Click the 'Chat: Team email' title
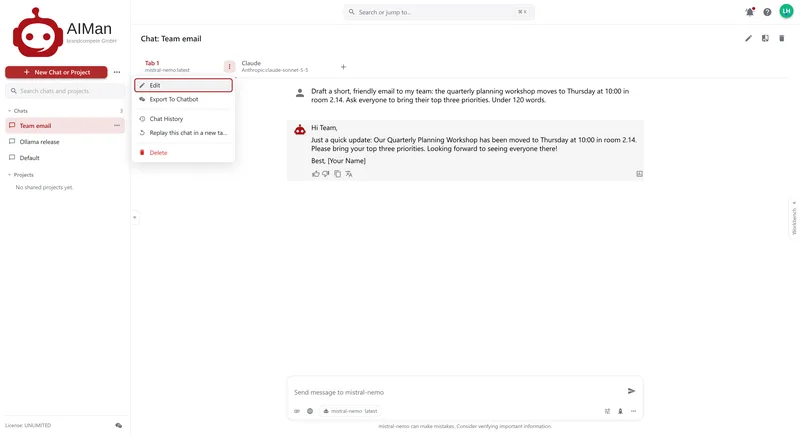Image resolution: width=800 pixels, height=435 pixels. 171,39
